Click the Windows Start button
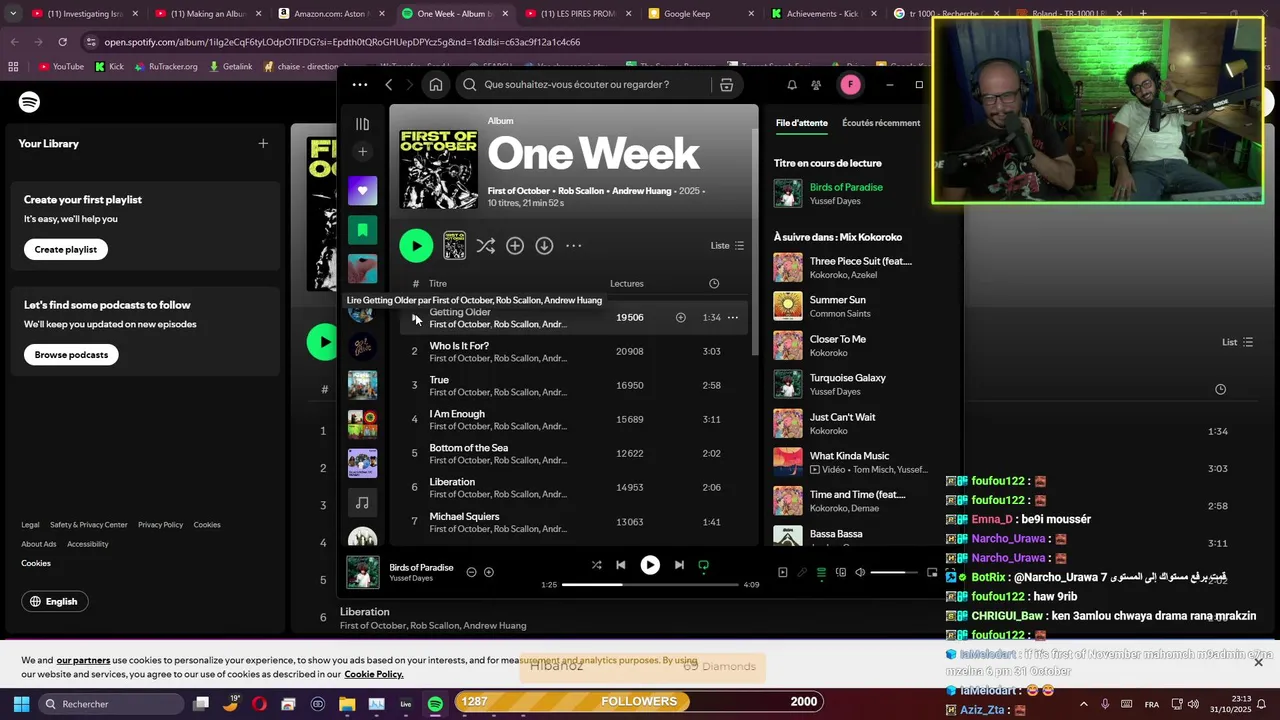Screen dimensions: 1280x720 [21, 704]
